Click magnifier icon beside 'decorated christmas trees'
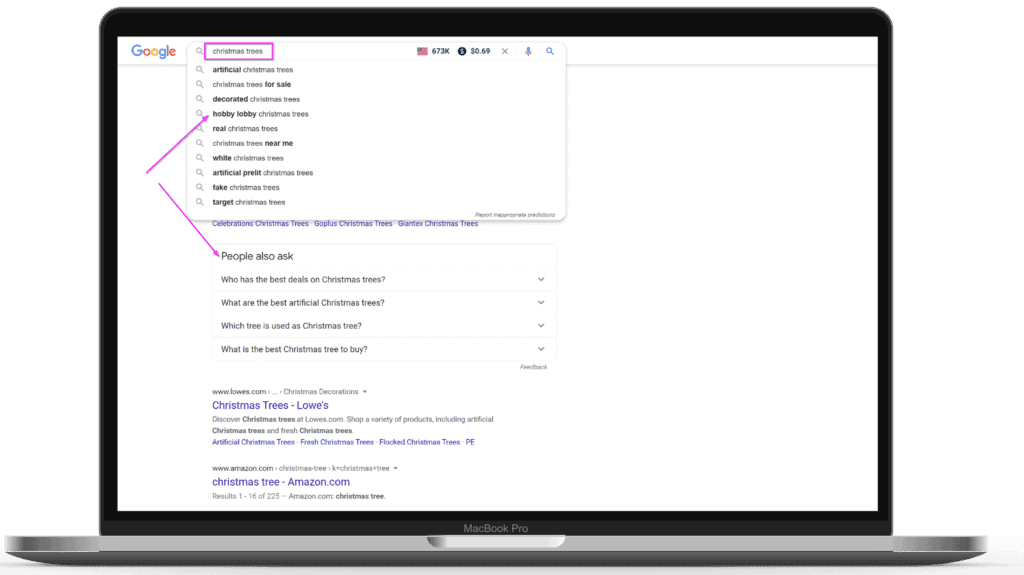The height and width of the screenshot is (575, 1024). (x=200, y=99)
